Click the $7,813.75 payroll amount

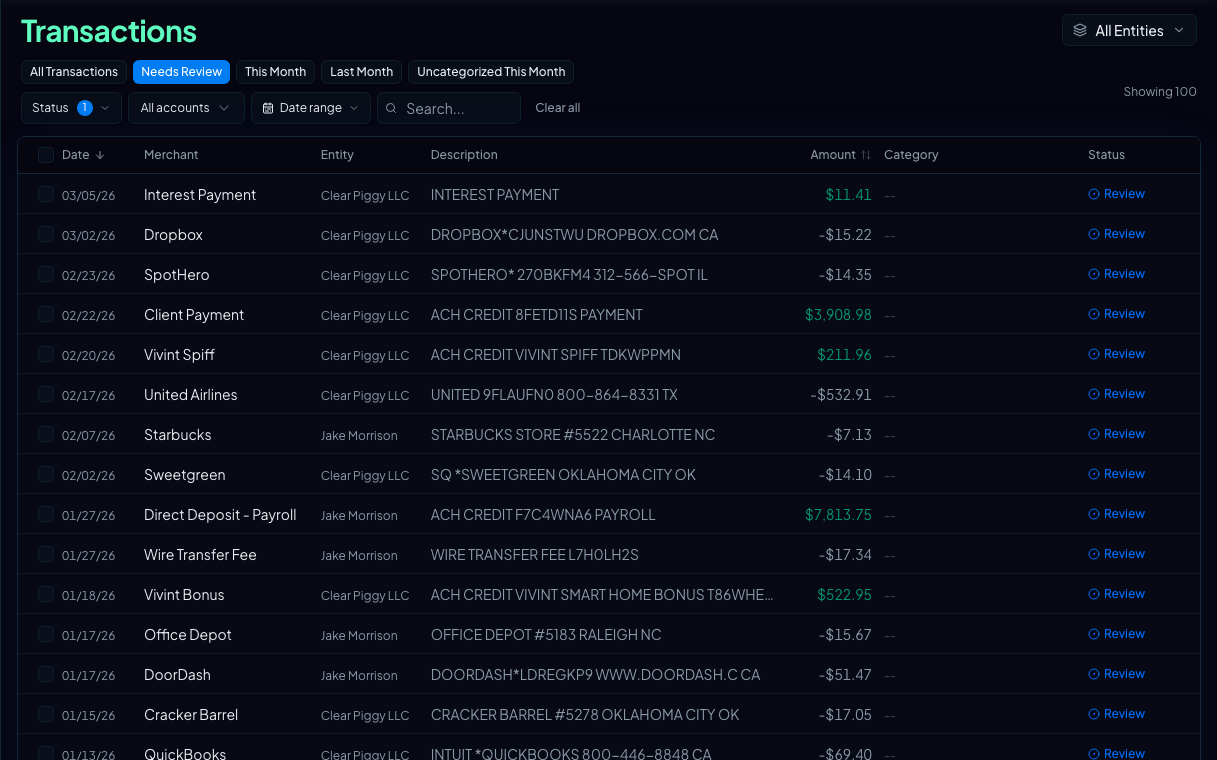(838, 515)
